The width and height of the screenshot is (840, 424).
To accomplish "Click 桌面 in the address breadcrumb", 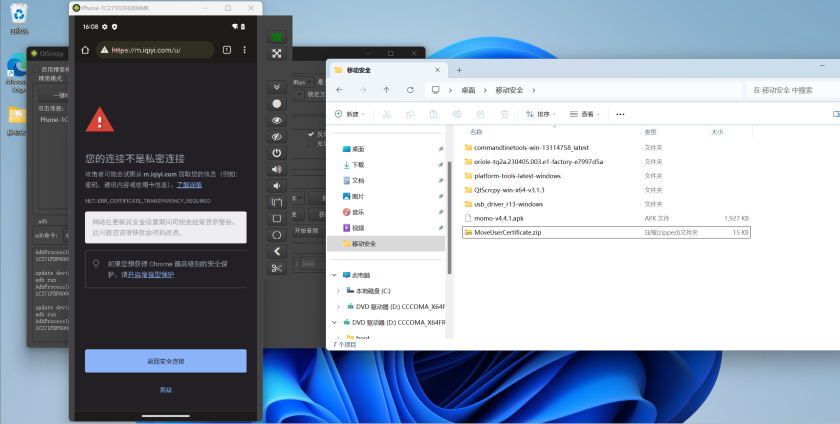I will (x=469, y=90).
